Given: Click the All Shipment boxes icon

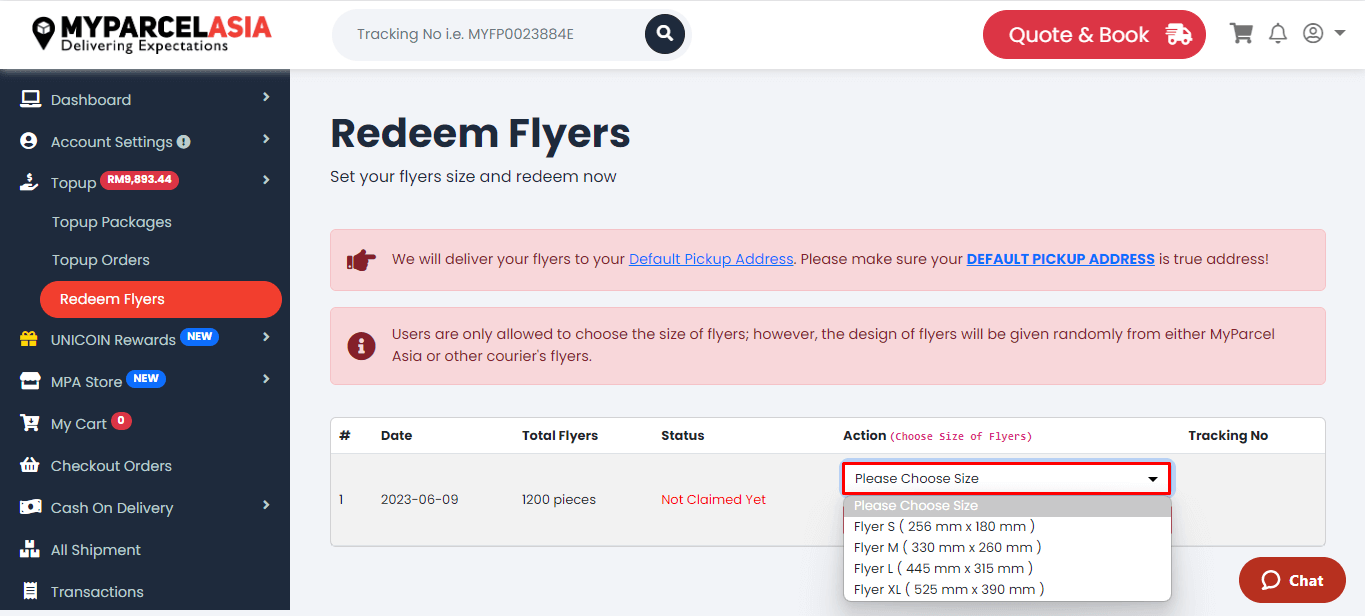Looking at the screenshot, I should [x=30, y=549].
